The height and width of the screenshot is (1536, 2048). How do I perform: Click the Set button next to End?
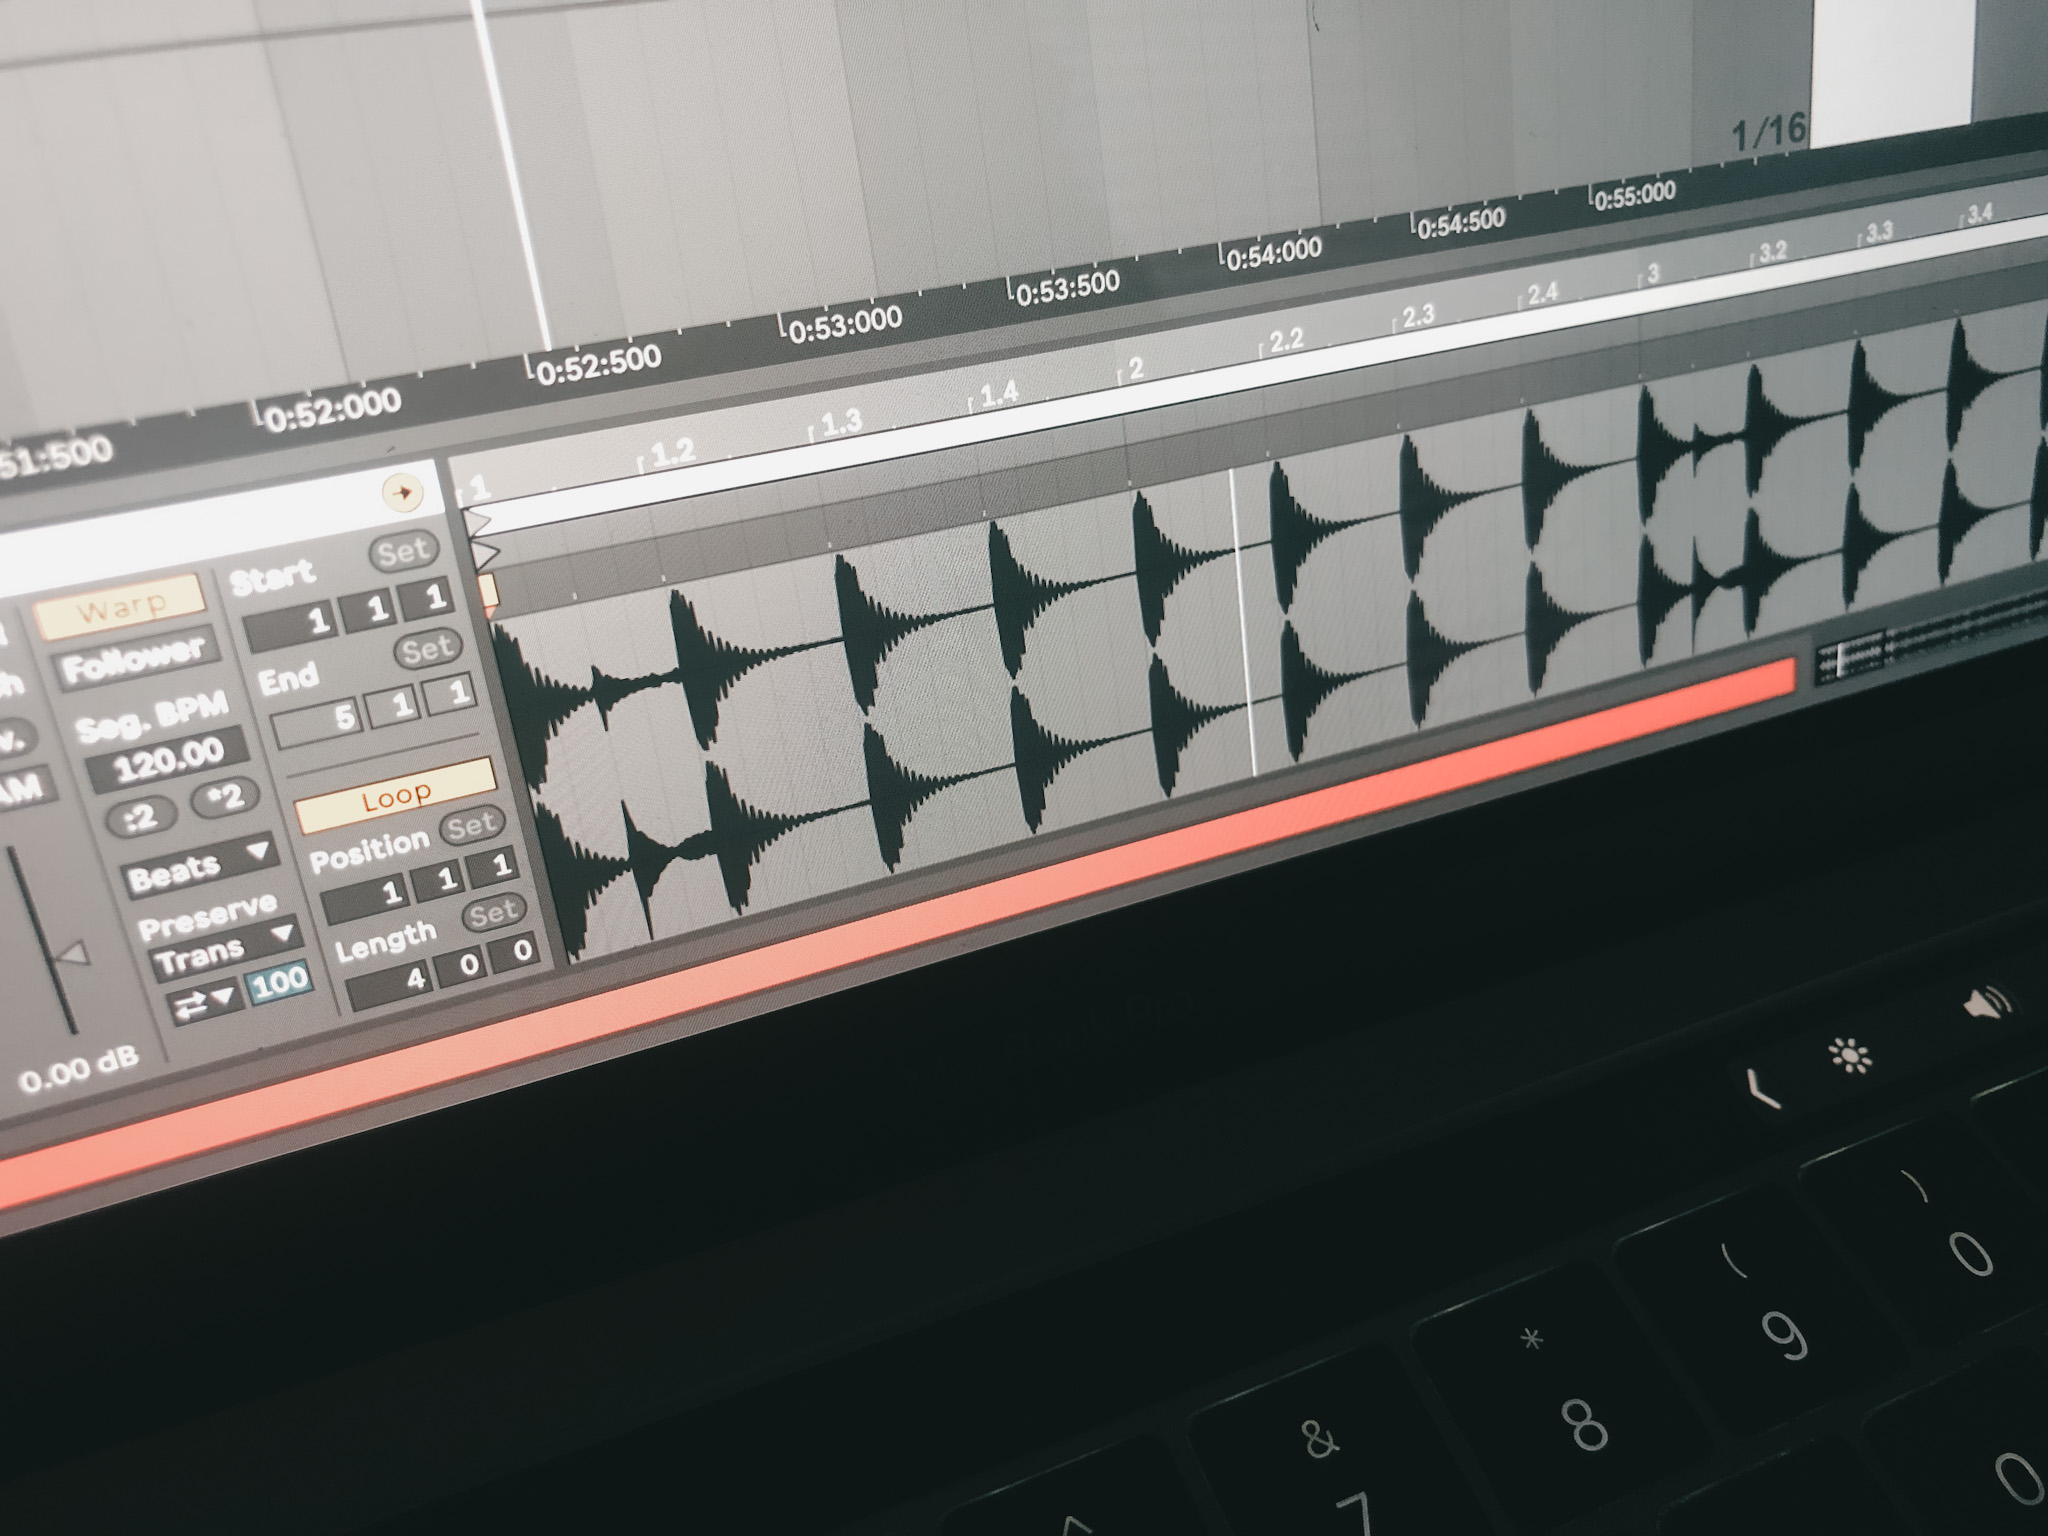pyautogui.click(x=428, y=649)
